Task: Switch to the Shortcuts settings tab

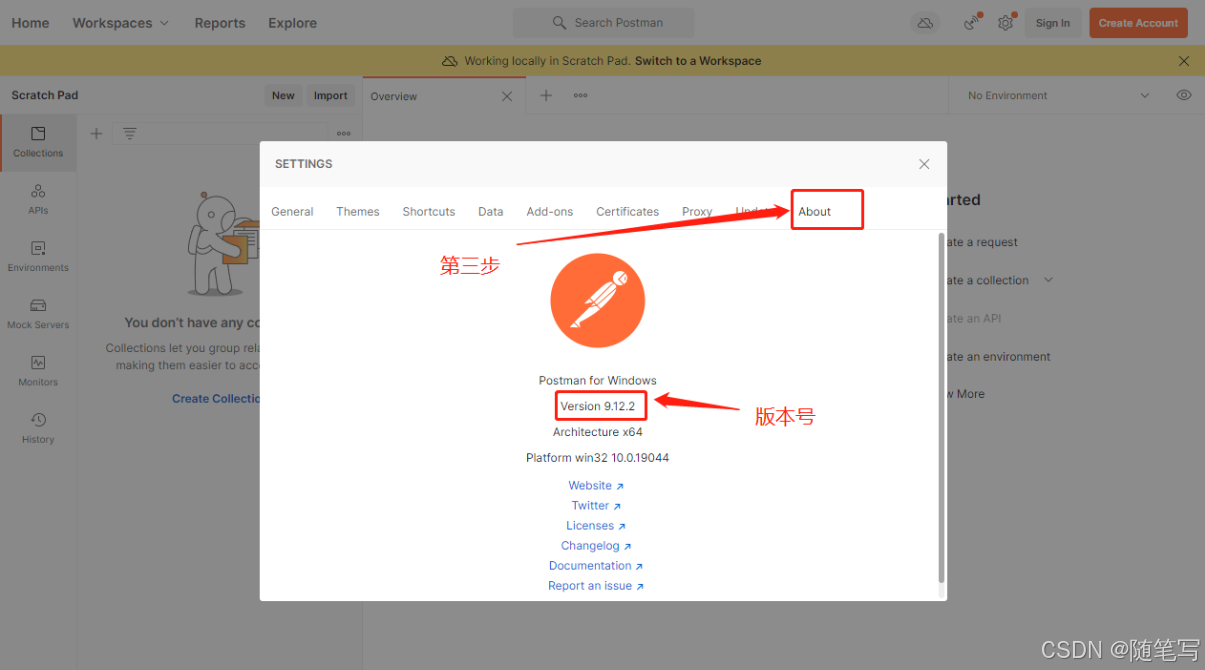Action: (429, 211)
